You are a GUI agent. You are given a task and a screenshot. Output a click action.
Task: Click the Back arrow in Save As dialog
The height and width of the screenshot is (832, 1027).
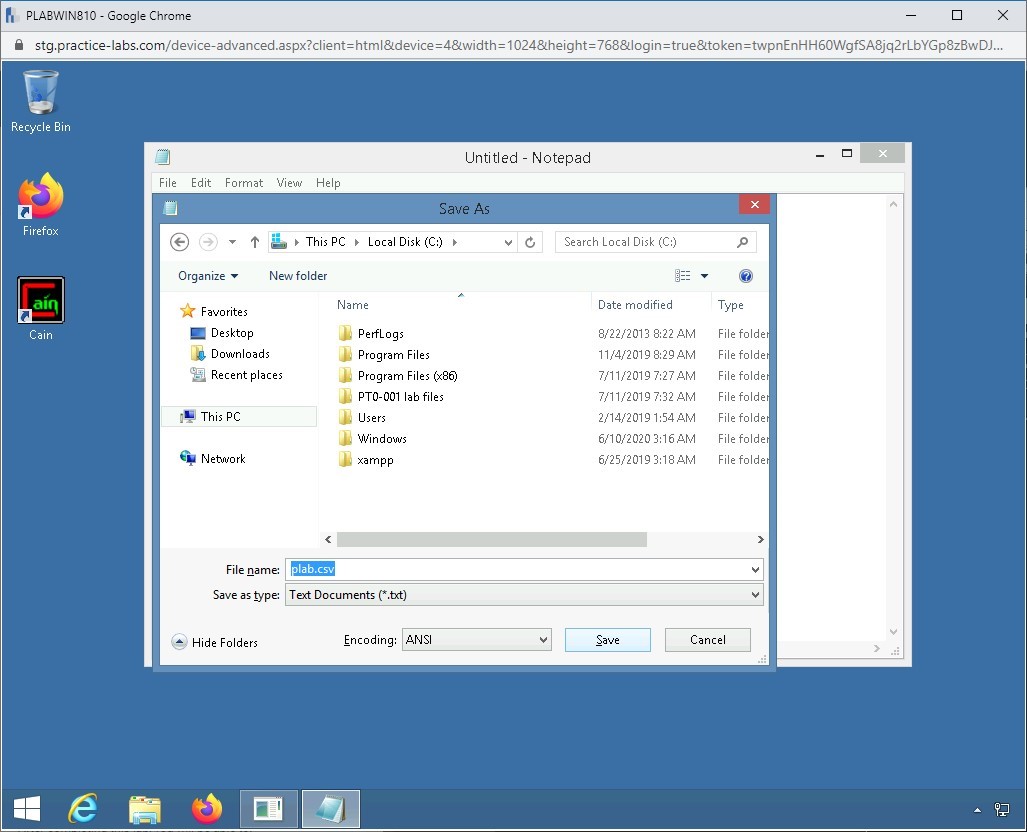[179, 242]
